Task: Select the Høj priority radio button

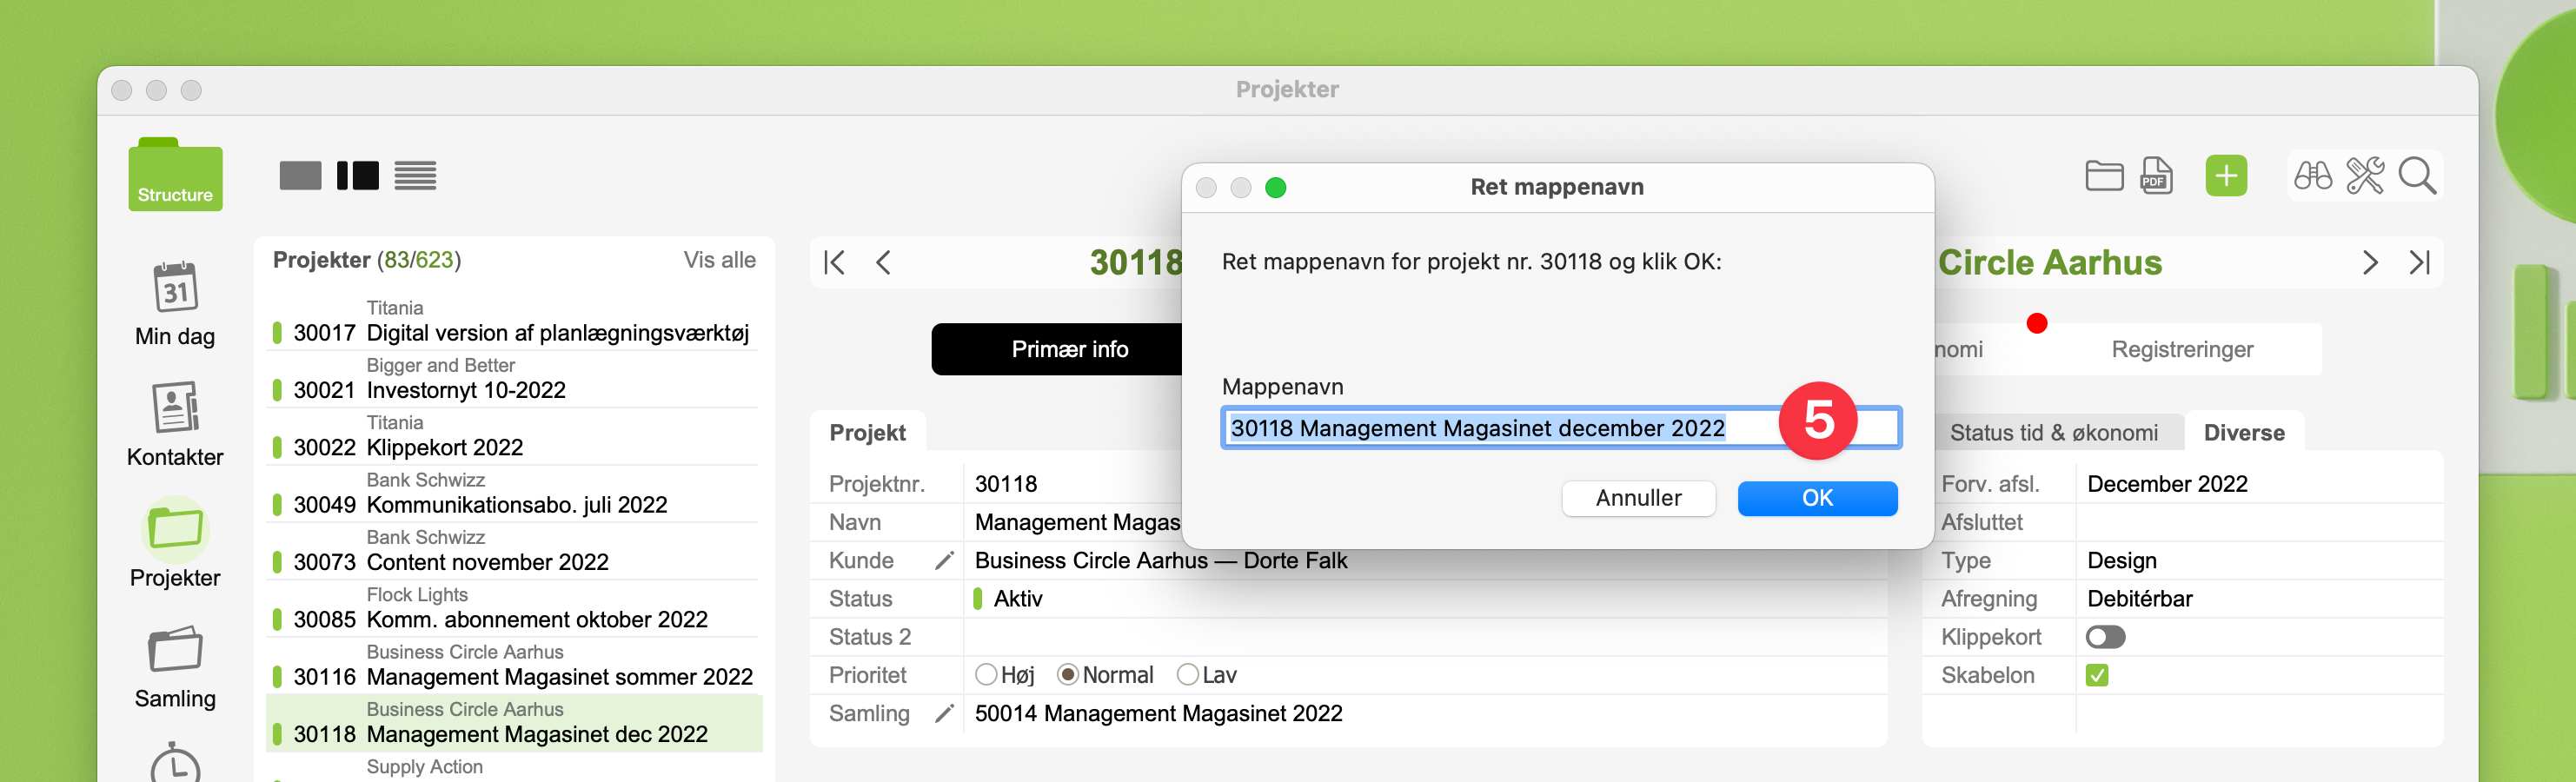Action: click(x=986, y=675)
